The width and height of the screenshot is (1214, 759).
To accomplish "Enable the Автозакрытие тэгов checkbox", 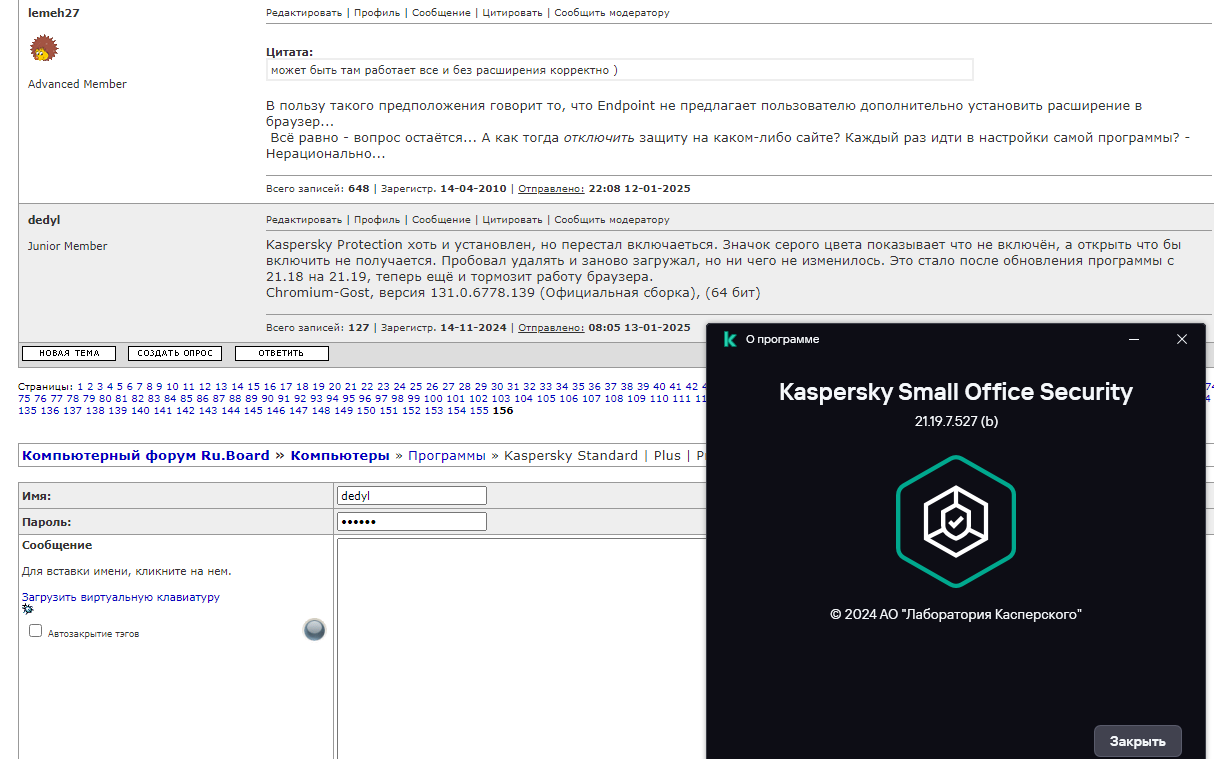I will [36, 631].
